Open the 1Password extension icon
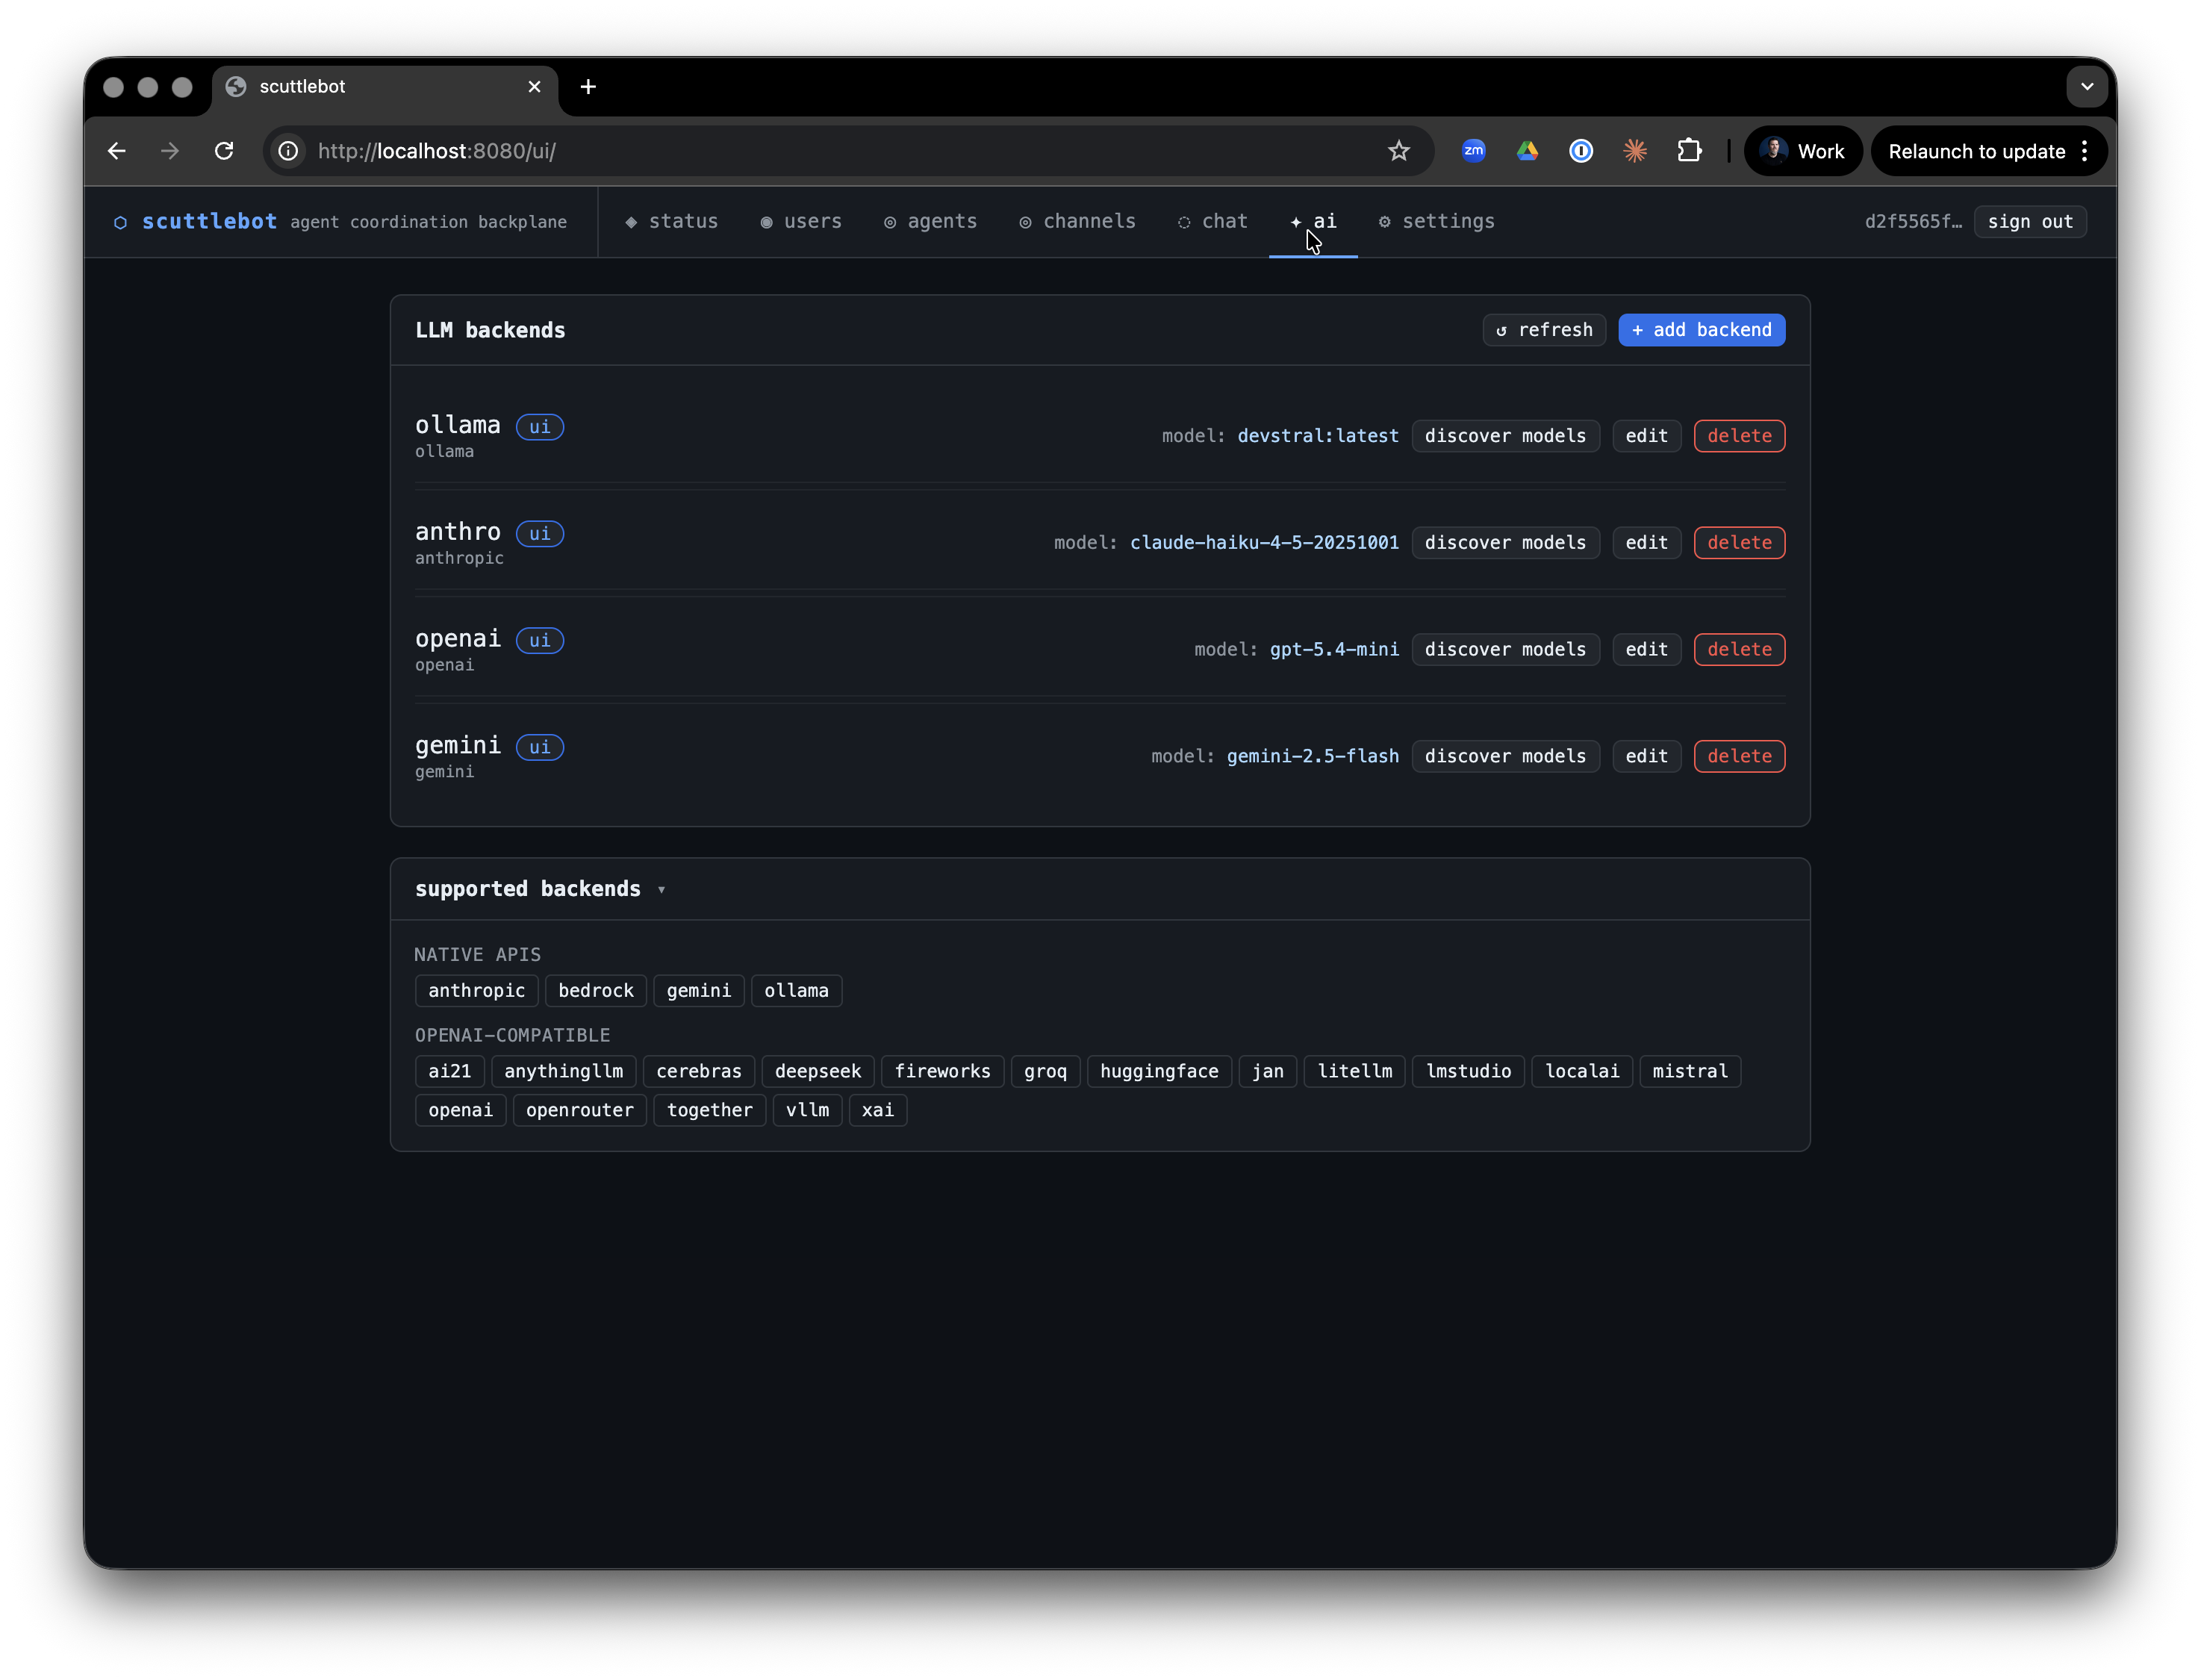The height and width of the screenshot is (1680, 2201). [x=1581, y=151]
